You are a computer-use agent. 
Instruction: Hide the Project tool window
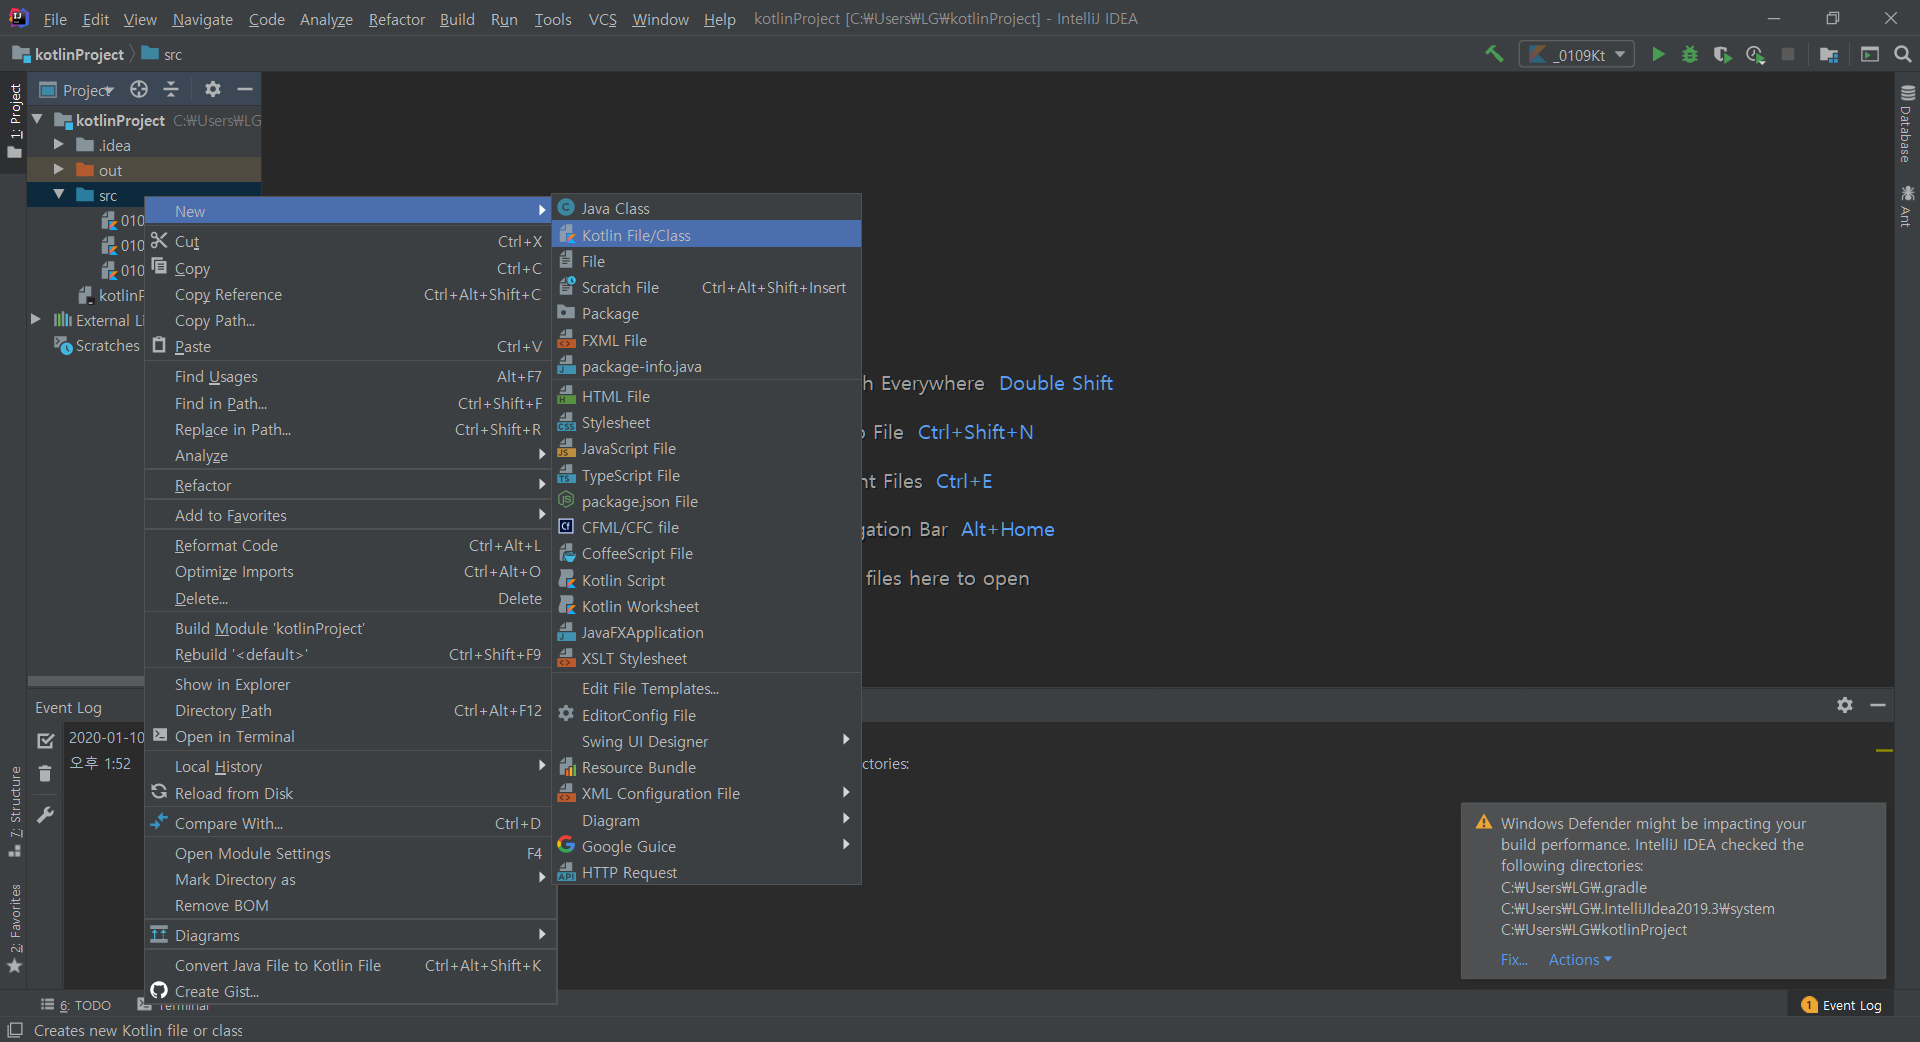click(x=244, y=89)
